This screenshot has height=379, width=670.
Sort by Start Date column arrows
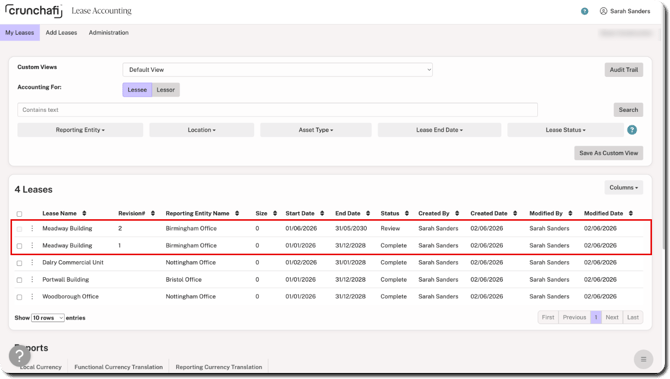(322, 213)
